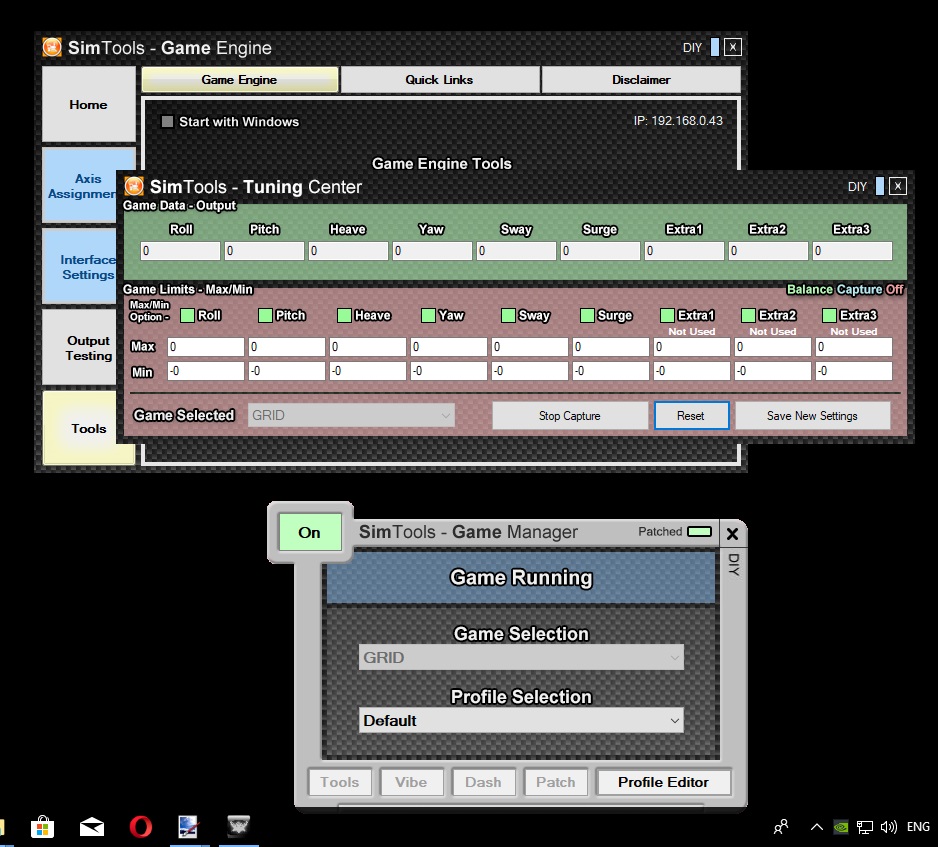The height and width of the screenshot is (847, 938).
Task: Toggle Balance Capture Off label
Action: (845, 290)
